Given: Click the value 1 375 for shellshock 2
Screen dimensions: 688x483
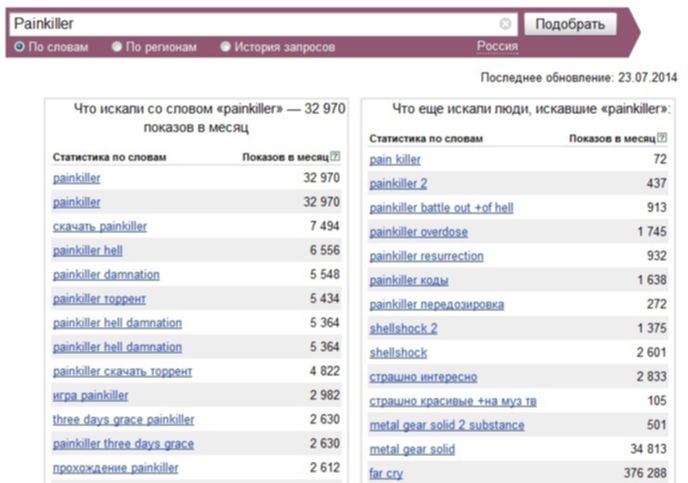Looking at the screenshot, I should tap(652, 328).
